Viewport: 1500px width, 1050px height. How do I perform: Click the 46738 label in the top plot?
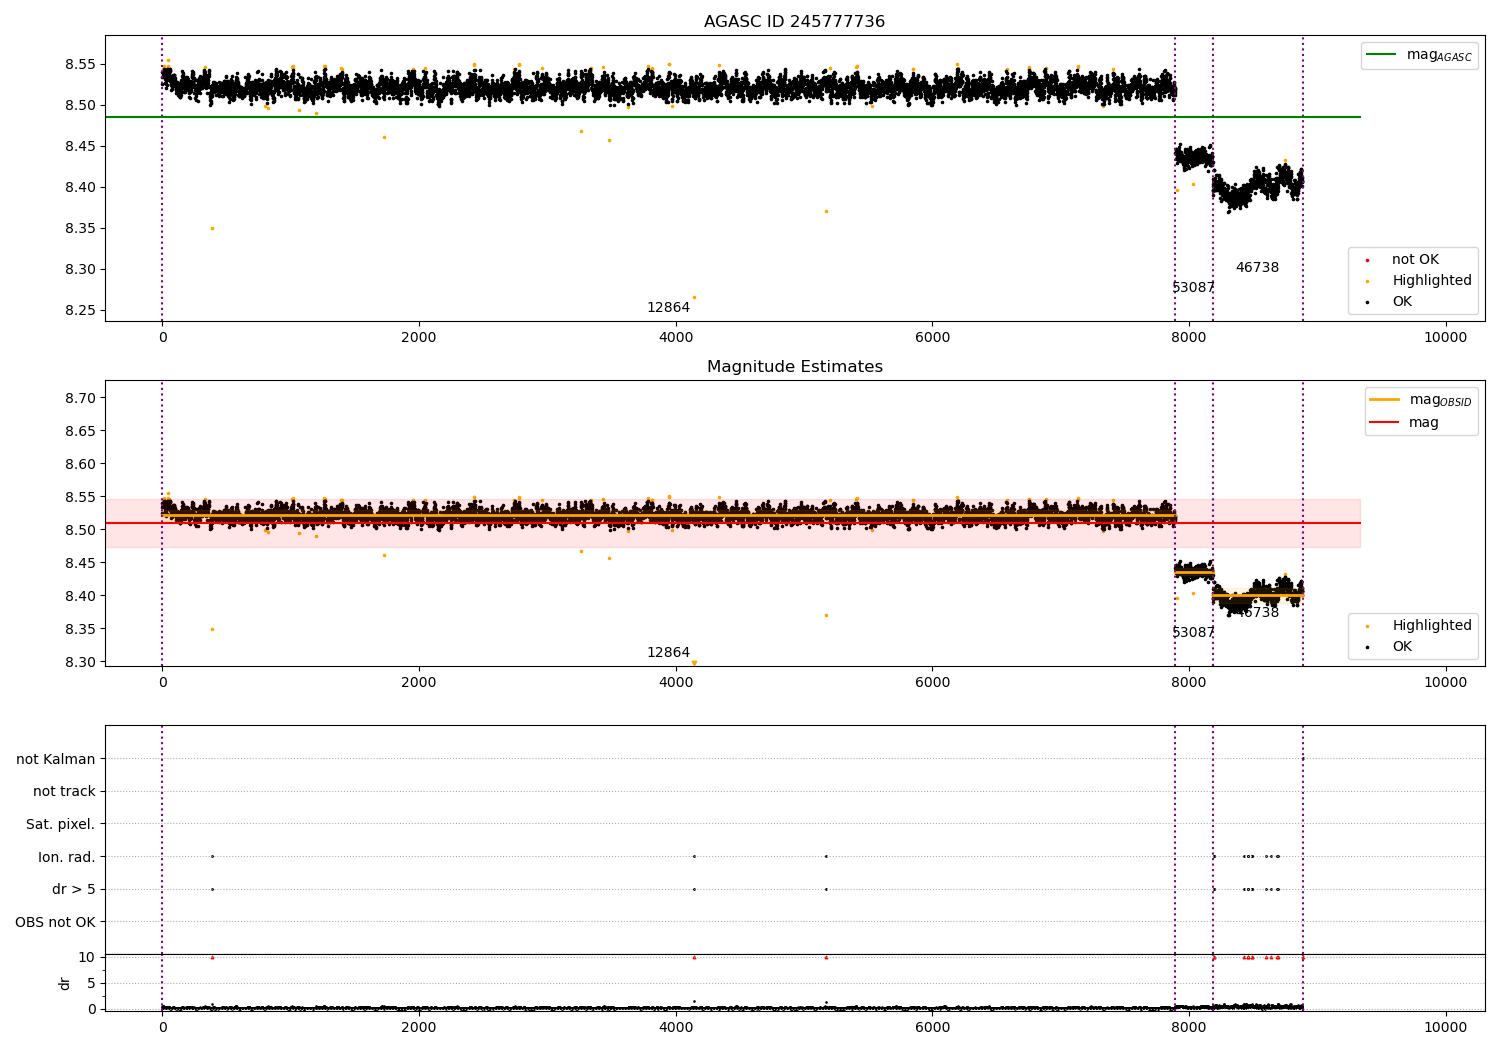pos(1257,268)
